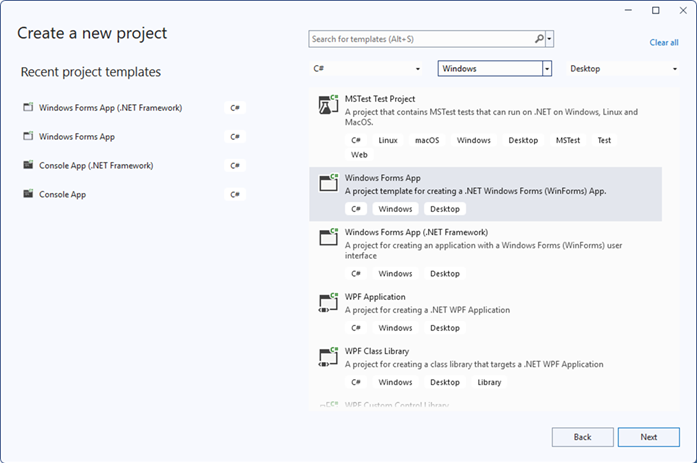Viewport: 697px width, 463px height.
Task: Click Windows tag under selected Windows Forms App
Action: point(395,209)
